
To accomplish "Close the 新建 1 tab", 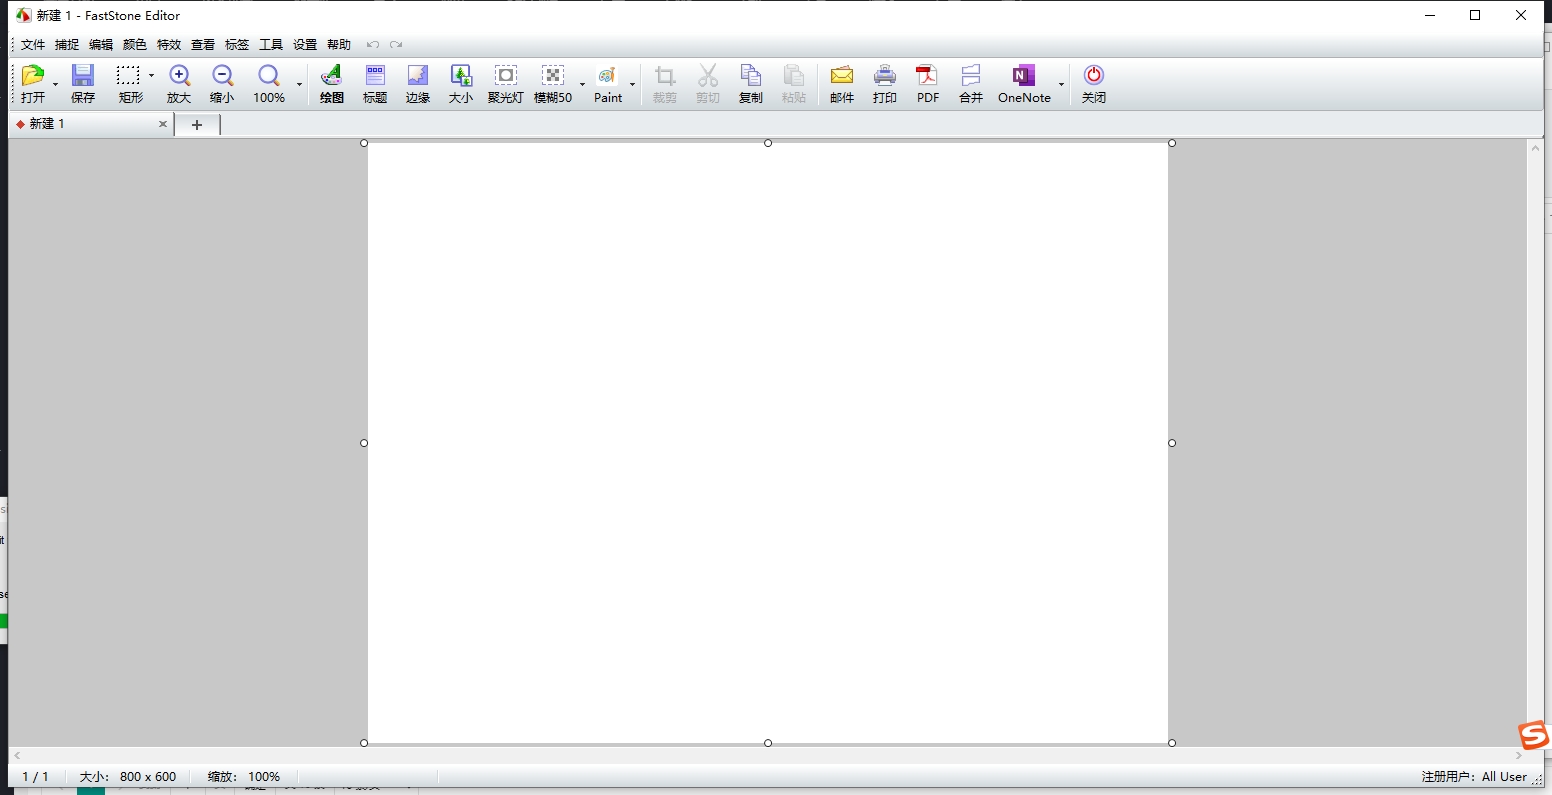I will 163,124.
